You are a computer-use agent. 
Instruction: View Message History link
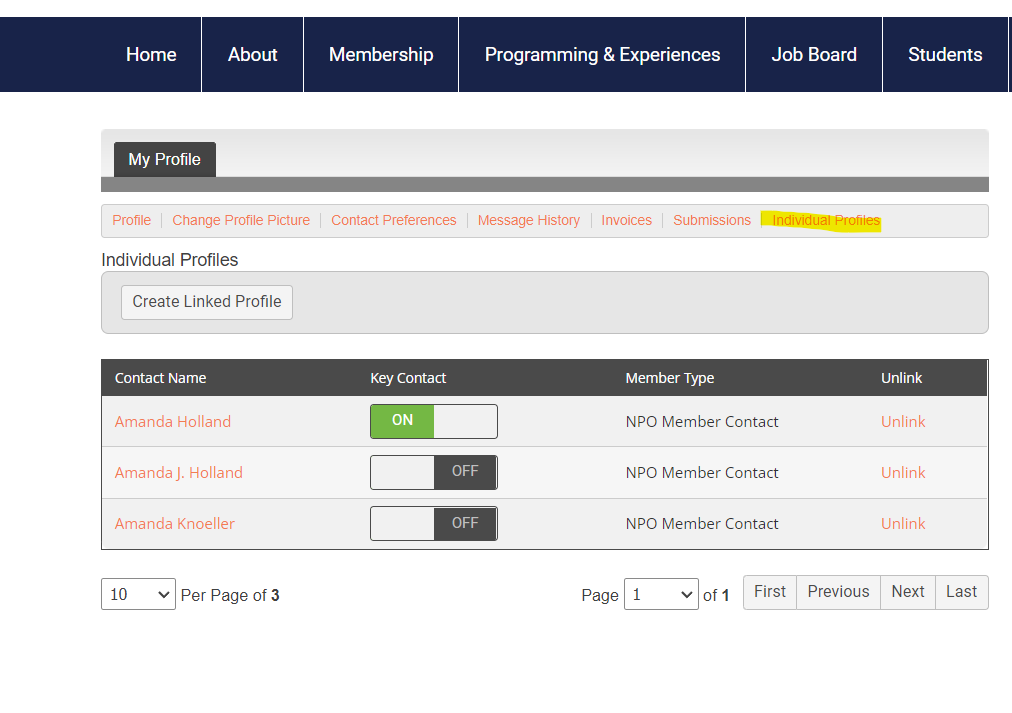pyautogui.click(x=529, y=221)
